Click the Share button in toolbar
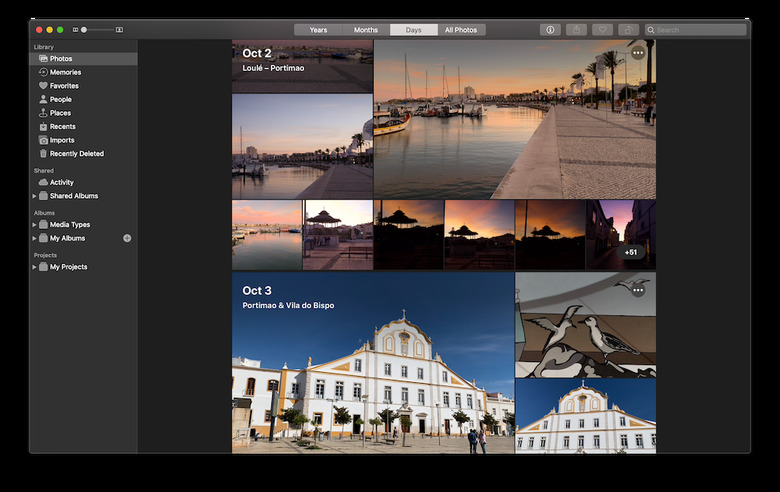This screenshot has height=492, width=780. point(577,30)
